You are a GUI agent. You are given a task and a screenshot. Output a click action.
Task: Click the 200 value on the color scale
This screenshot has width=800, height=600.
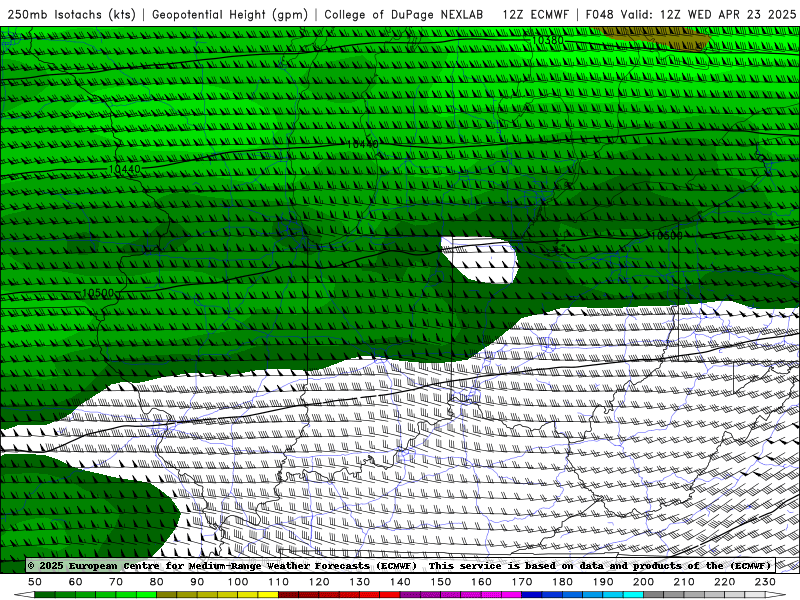tap(643, 582)
